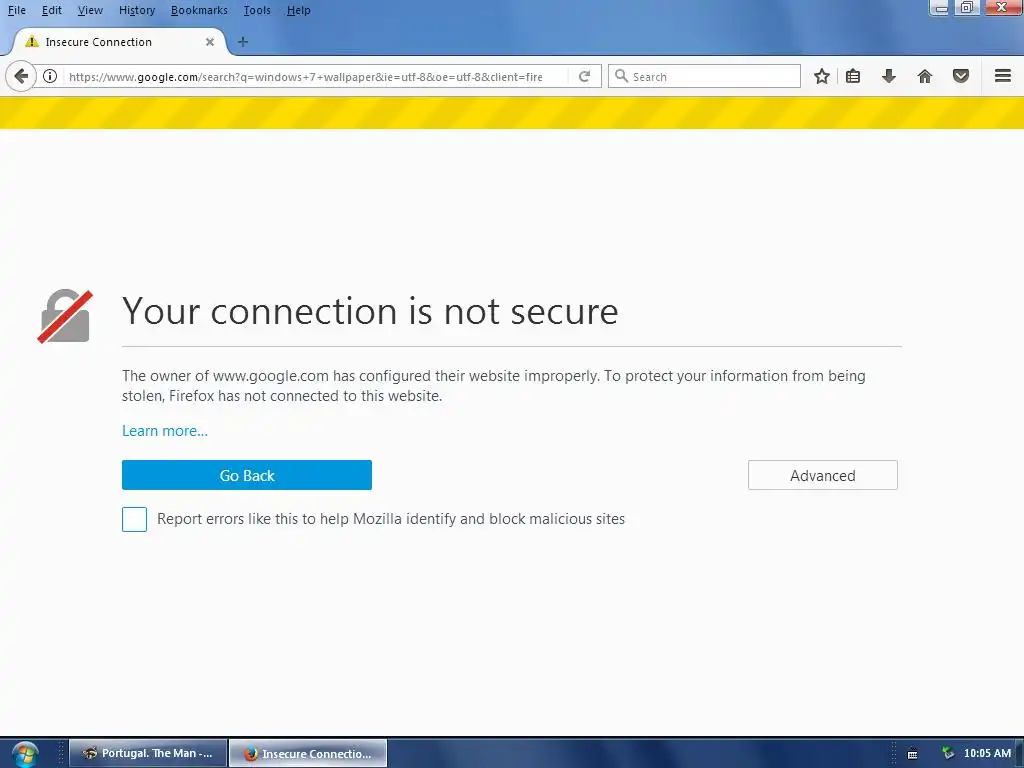
Task: Go to the home page icon
Action: pos(925,76)
